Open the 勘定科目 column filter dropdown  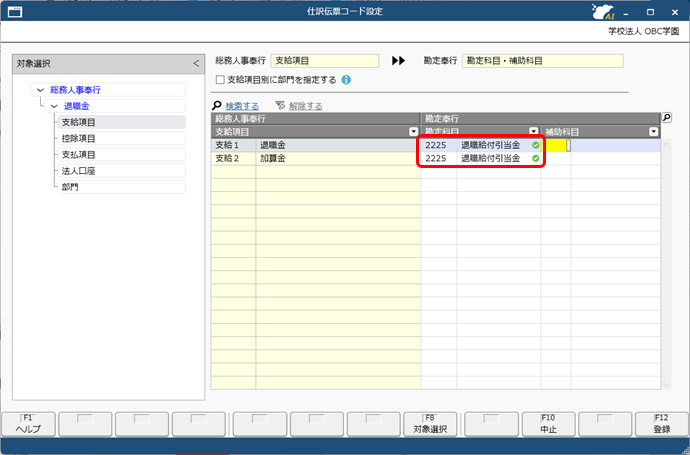[x=533, y=131]
